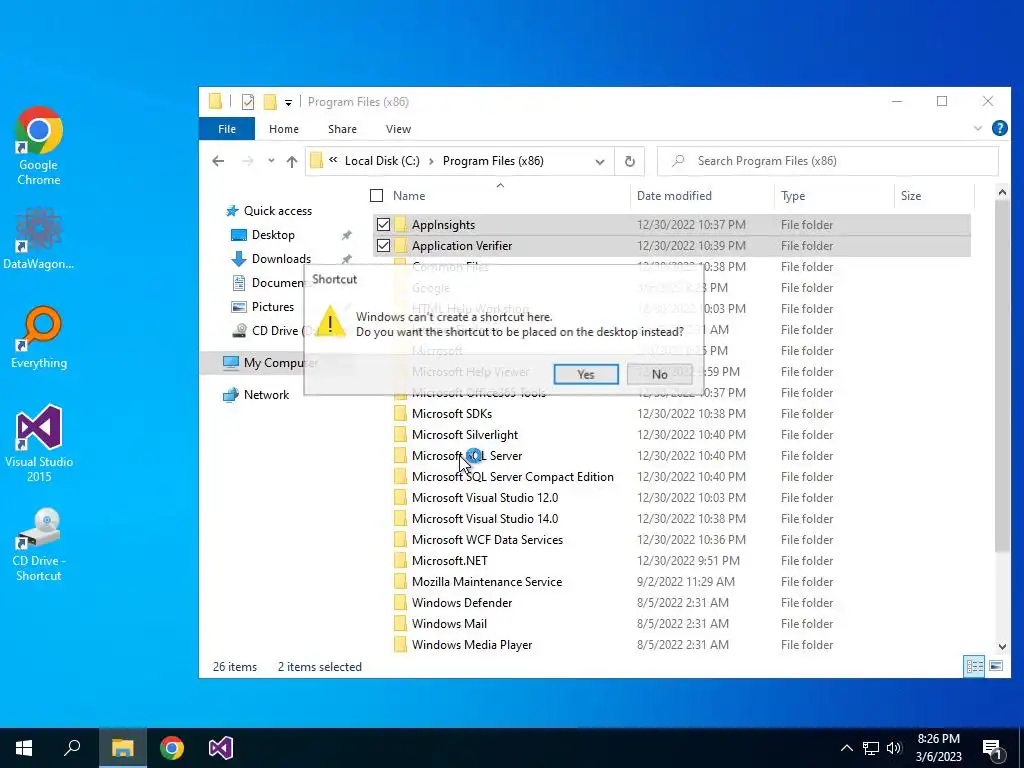Open DataWagon desktop shortcut icon

coord(39,238)
